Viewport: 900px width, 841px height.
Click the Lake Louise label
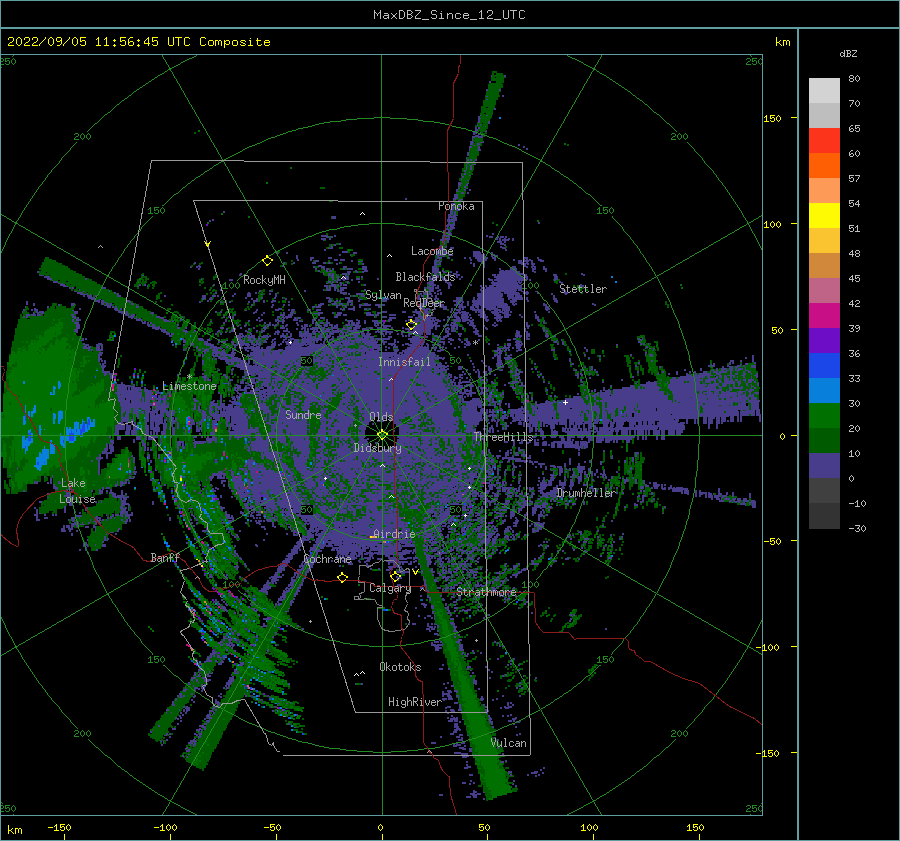click(77, 491)
